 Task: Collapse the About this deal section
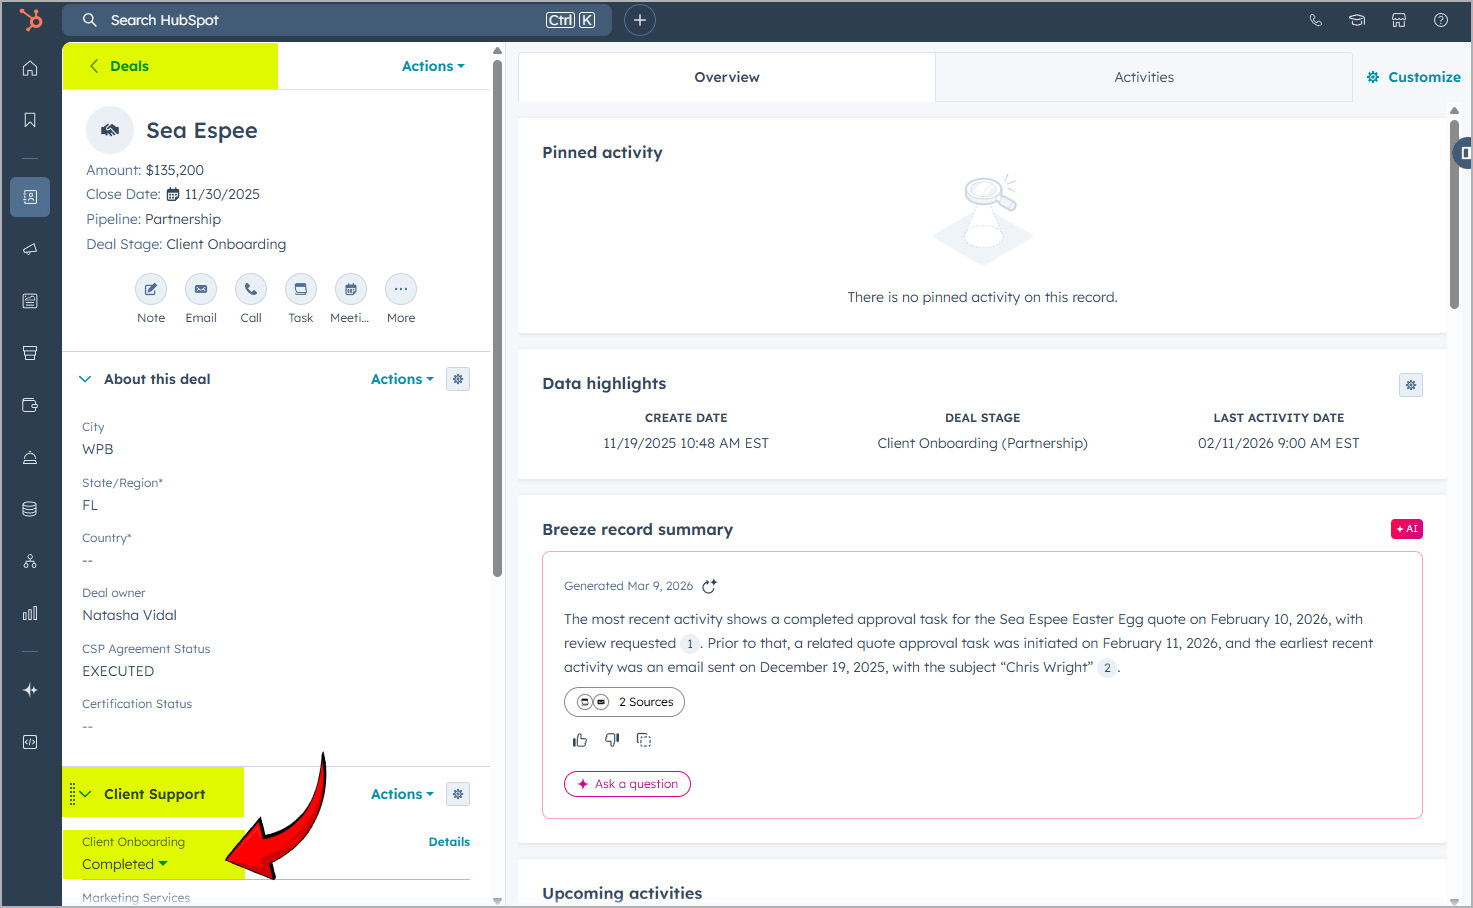[x=85, y=379]
